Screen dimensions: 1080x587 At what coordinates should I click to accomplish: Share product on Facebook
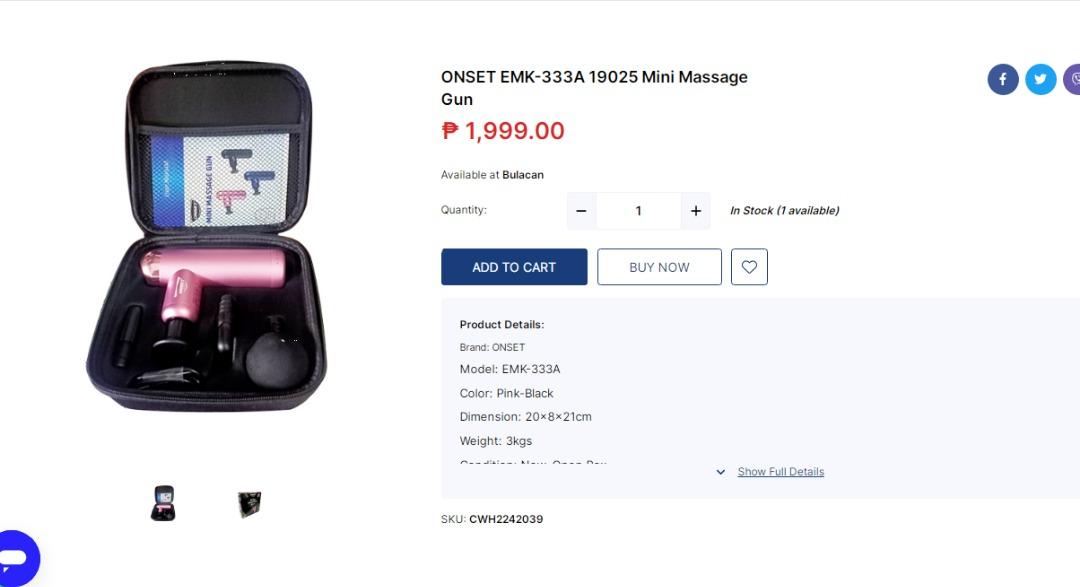1003,79
